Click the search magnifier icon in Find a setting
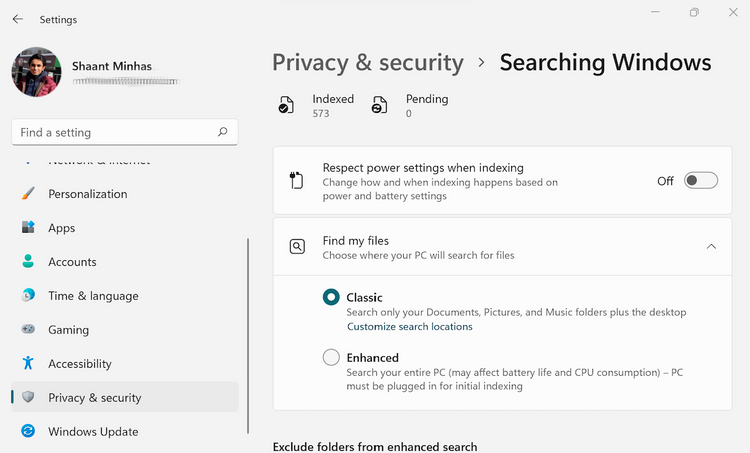The width and height of the screenshot is (750, 453). pyautogui.click(x=222, y=132)
